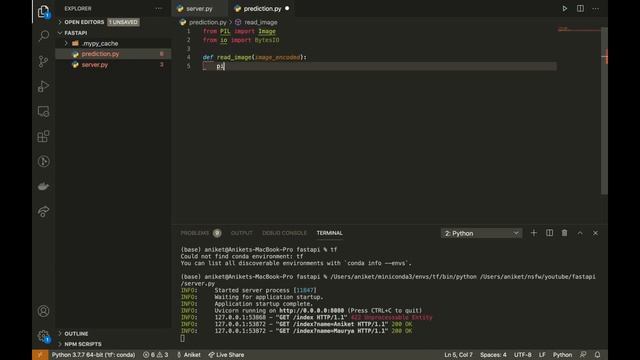
Task: Show errors and warnings count in status bar
Action: coord(156,355)
